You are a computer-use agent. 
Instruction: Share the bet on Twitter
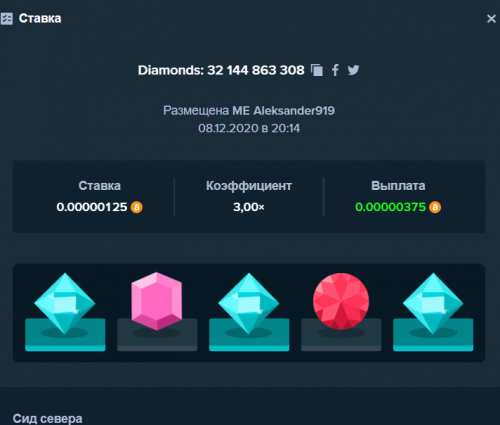[x=353, y=70]
